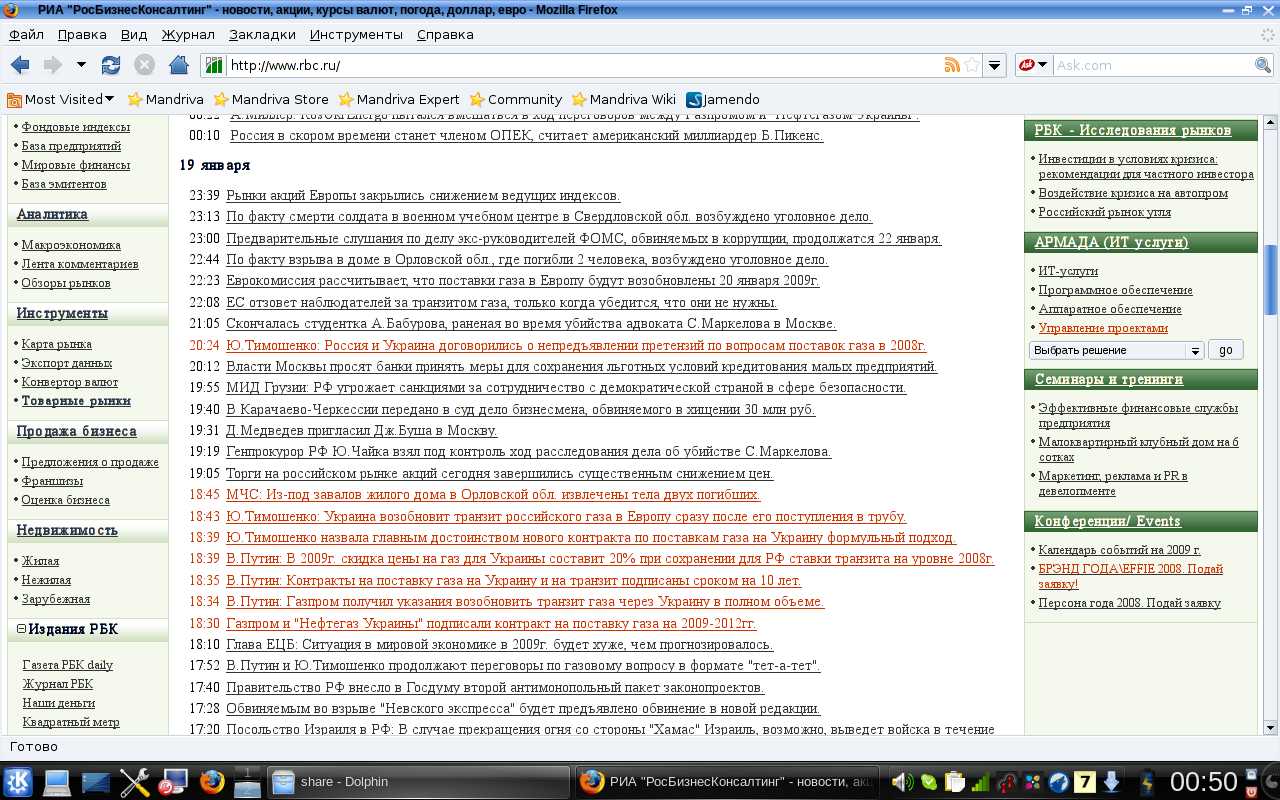Click the URL address field
The image size is (1280, 800).
click(585, 65)
